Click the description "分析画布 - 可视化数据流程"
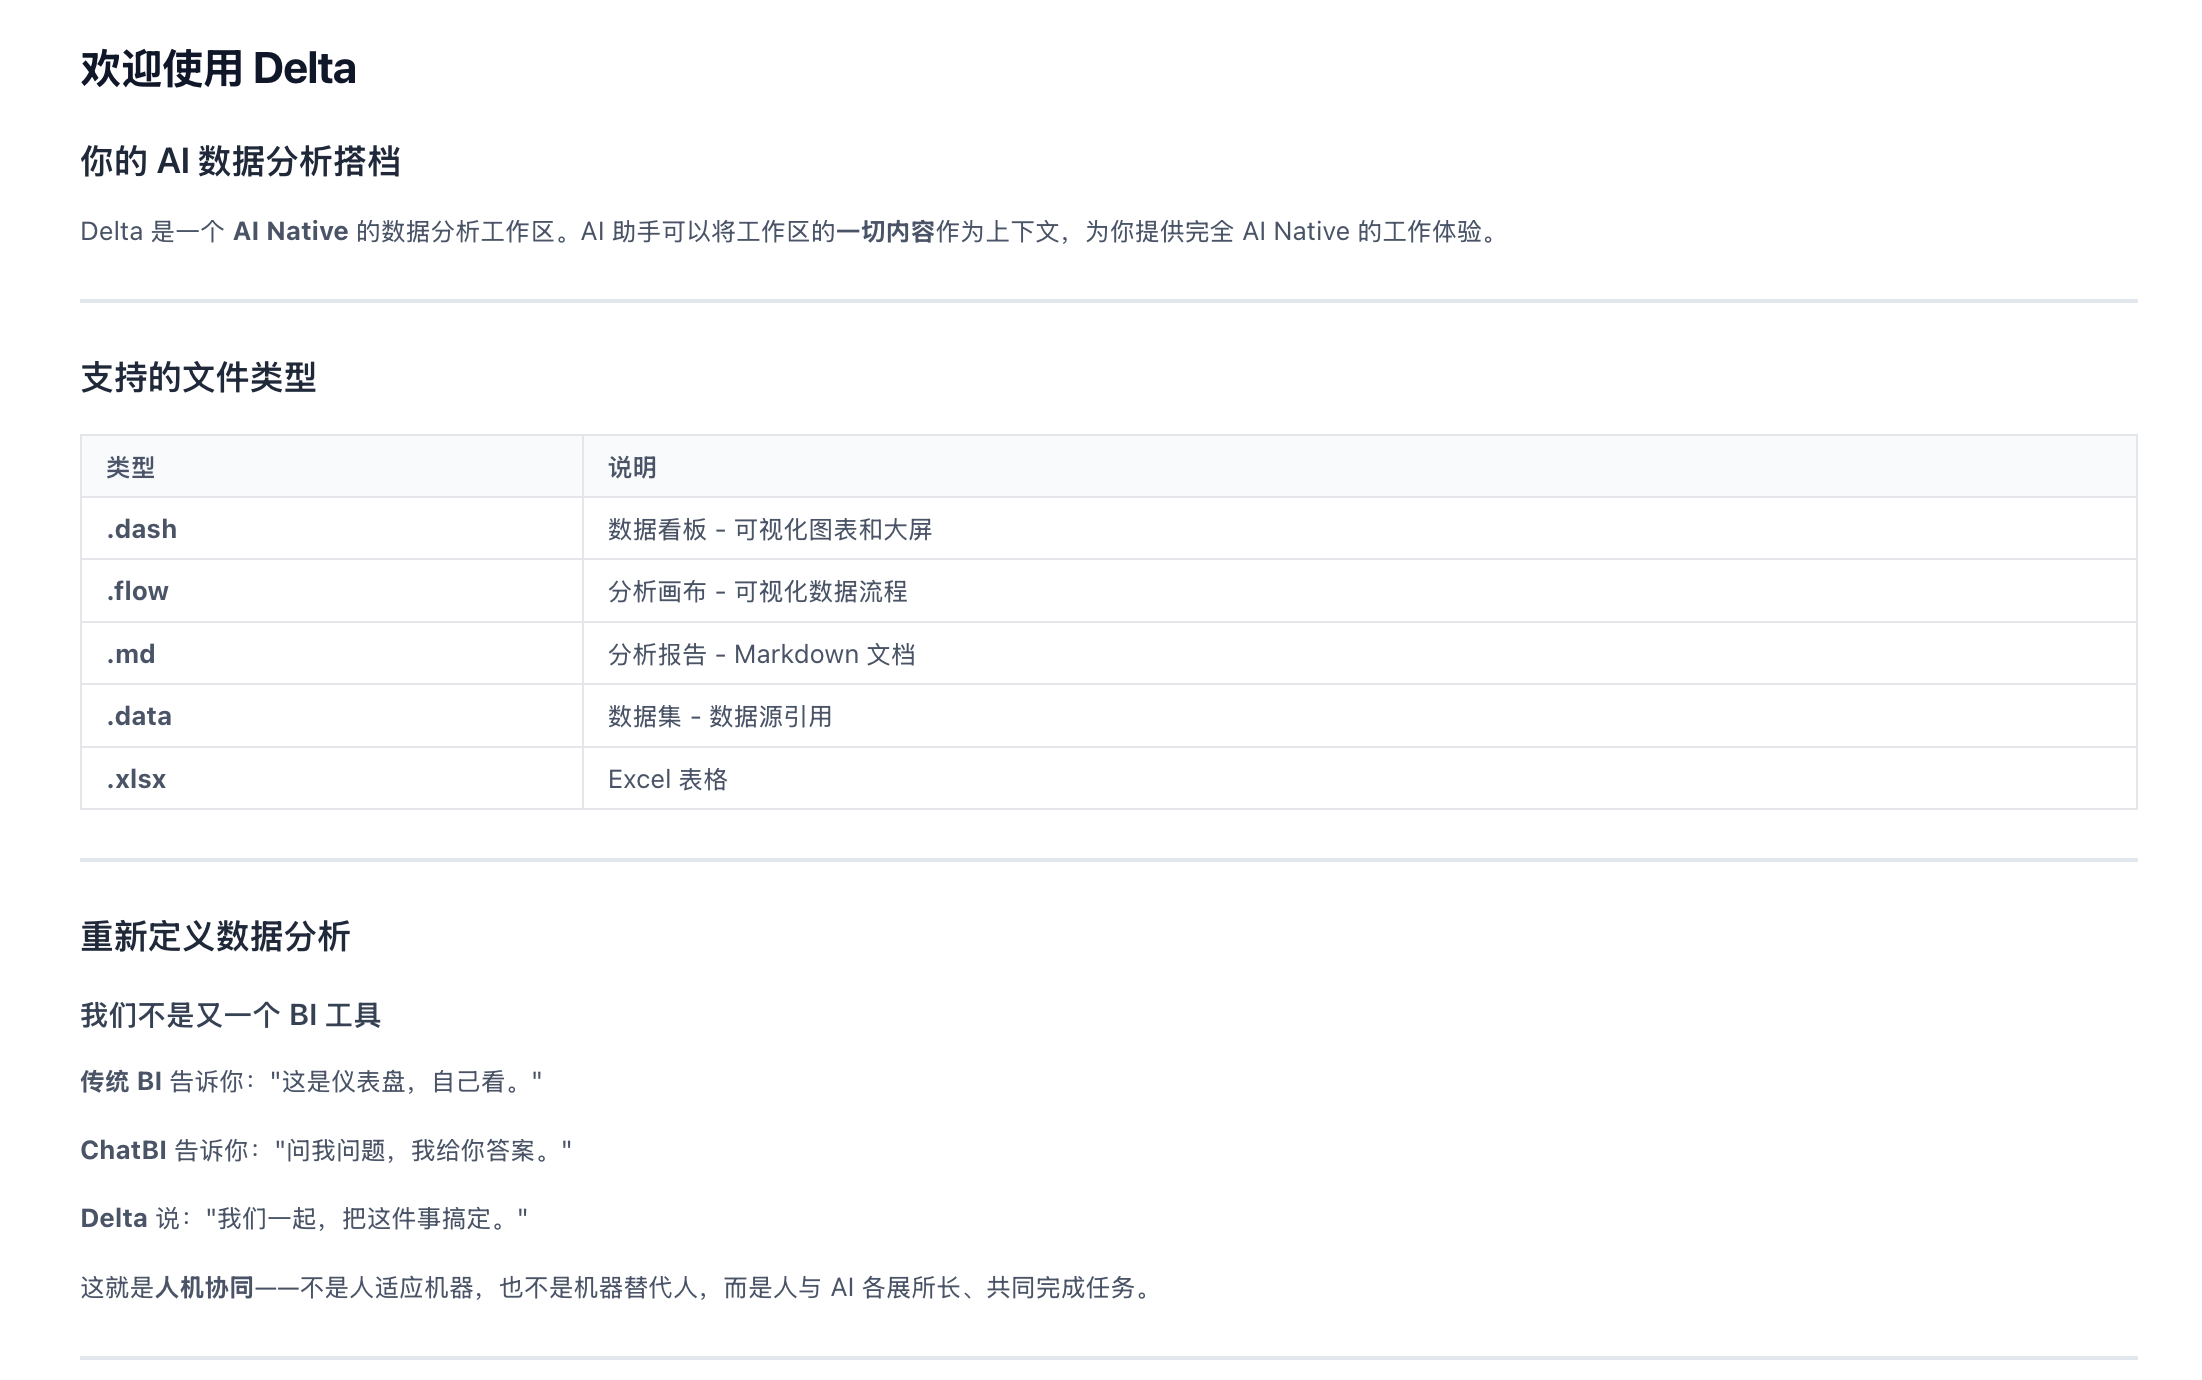The height and width of the screenshot is (1380, 2202). [758, 591]
